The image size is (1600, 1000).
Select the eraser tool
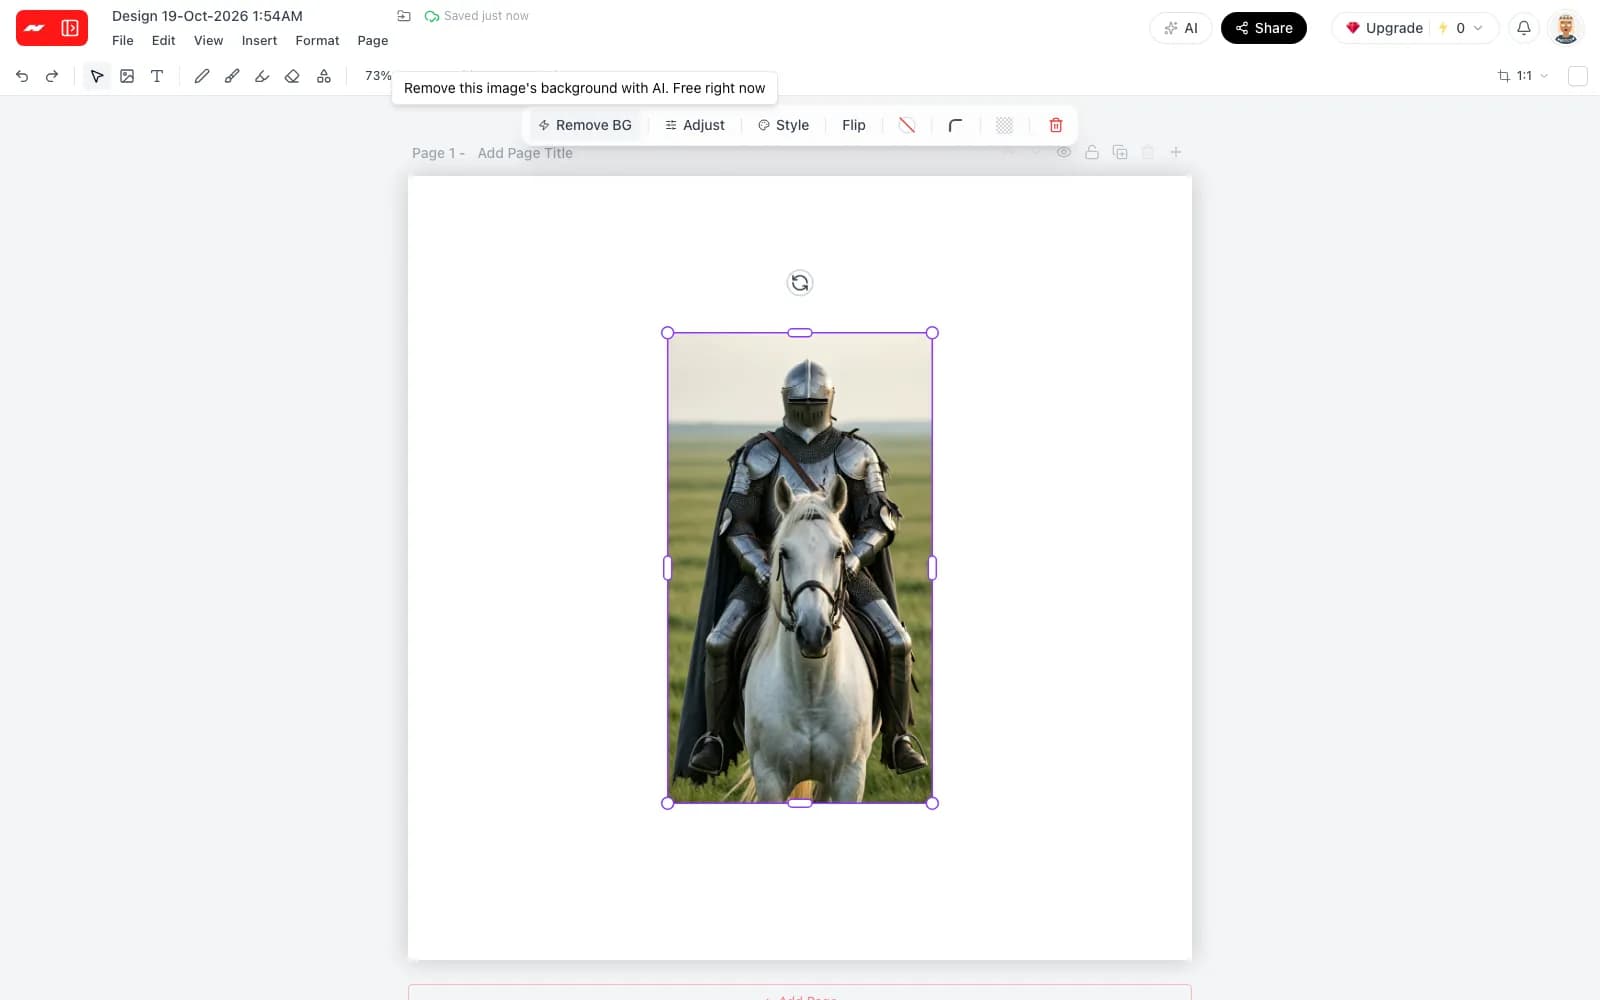292,76
